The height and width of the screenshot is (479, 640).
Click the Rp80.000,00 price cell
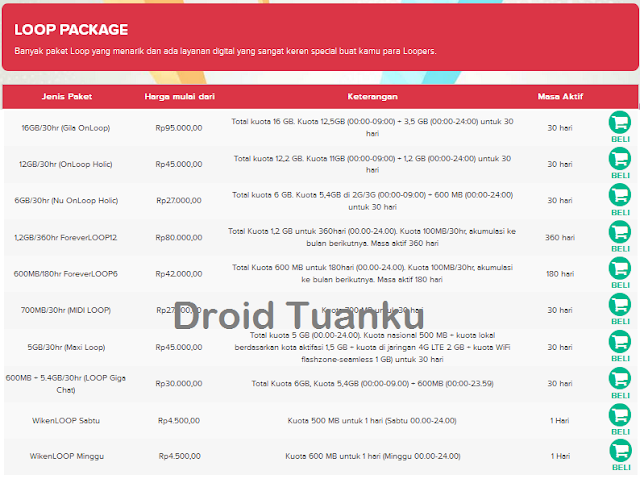pos(179,237)
